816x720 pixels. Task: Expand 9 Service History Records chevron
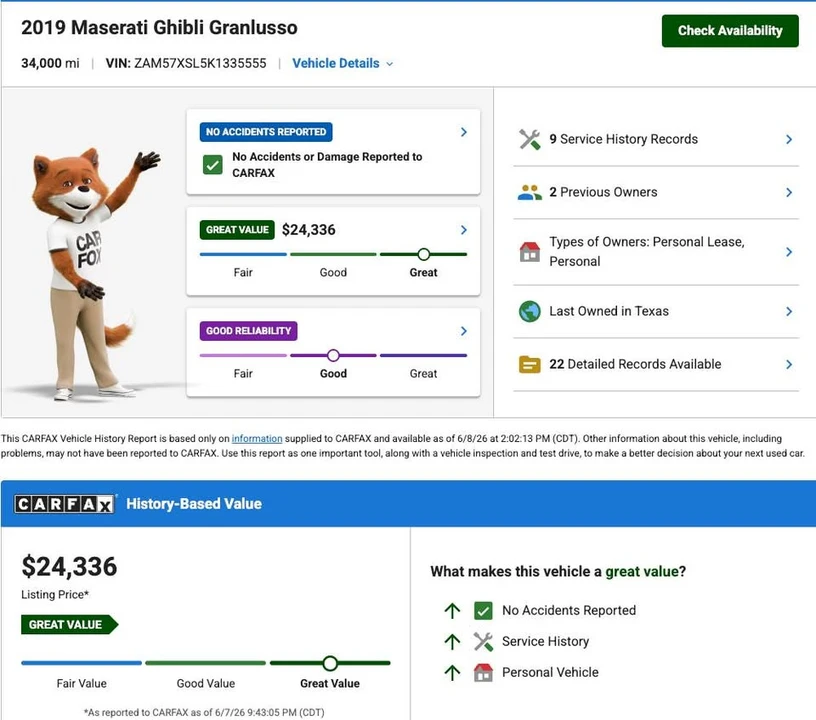pyautogui.click(x=789, y=139)
